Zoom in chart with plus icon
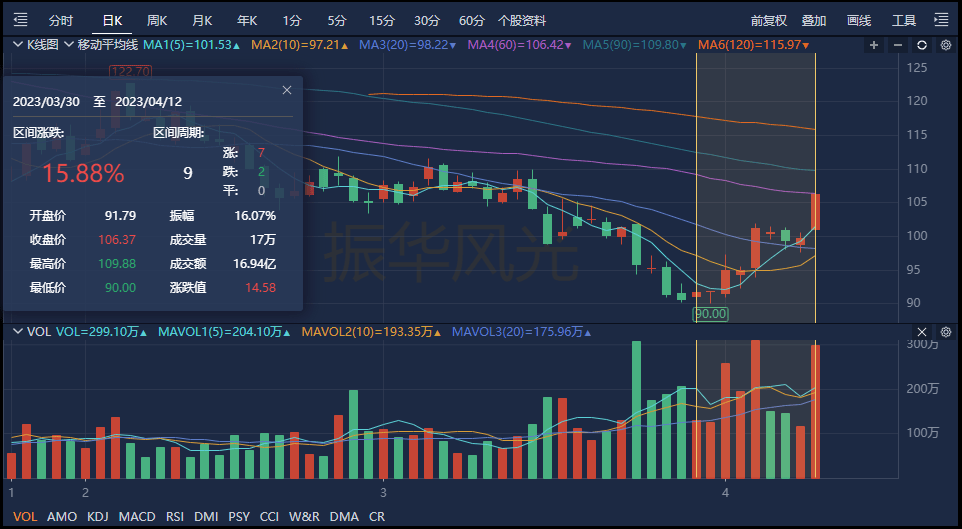The width and height of the screenshot is (962, 529). (x=874, y=45)
